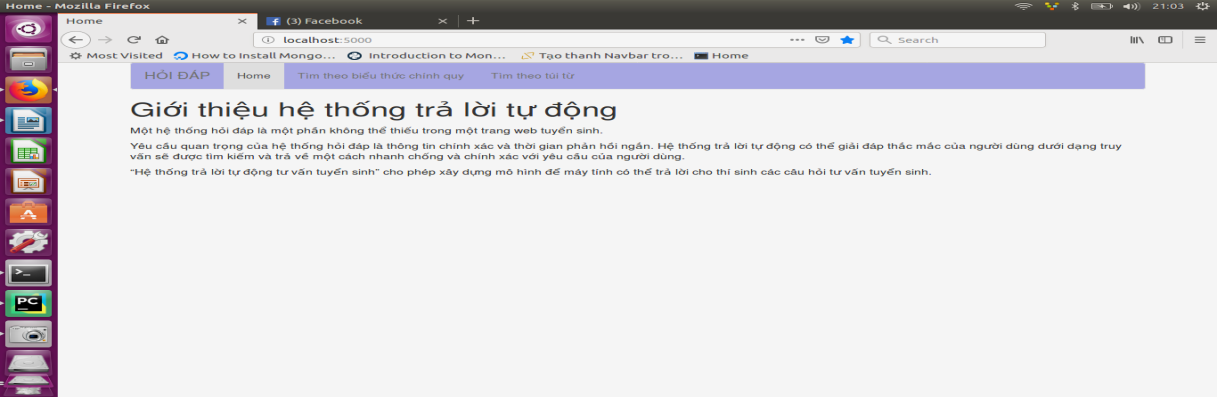Open a new tab with plus button
This screenshot has height=397, width=1217.
coord(473,20)
